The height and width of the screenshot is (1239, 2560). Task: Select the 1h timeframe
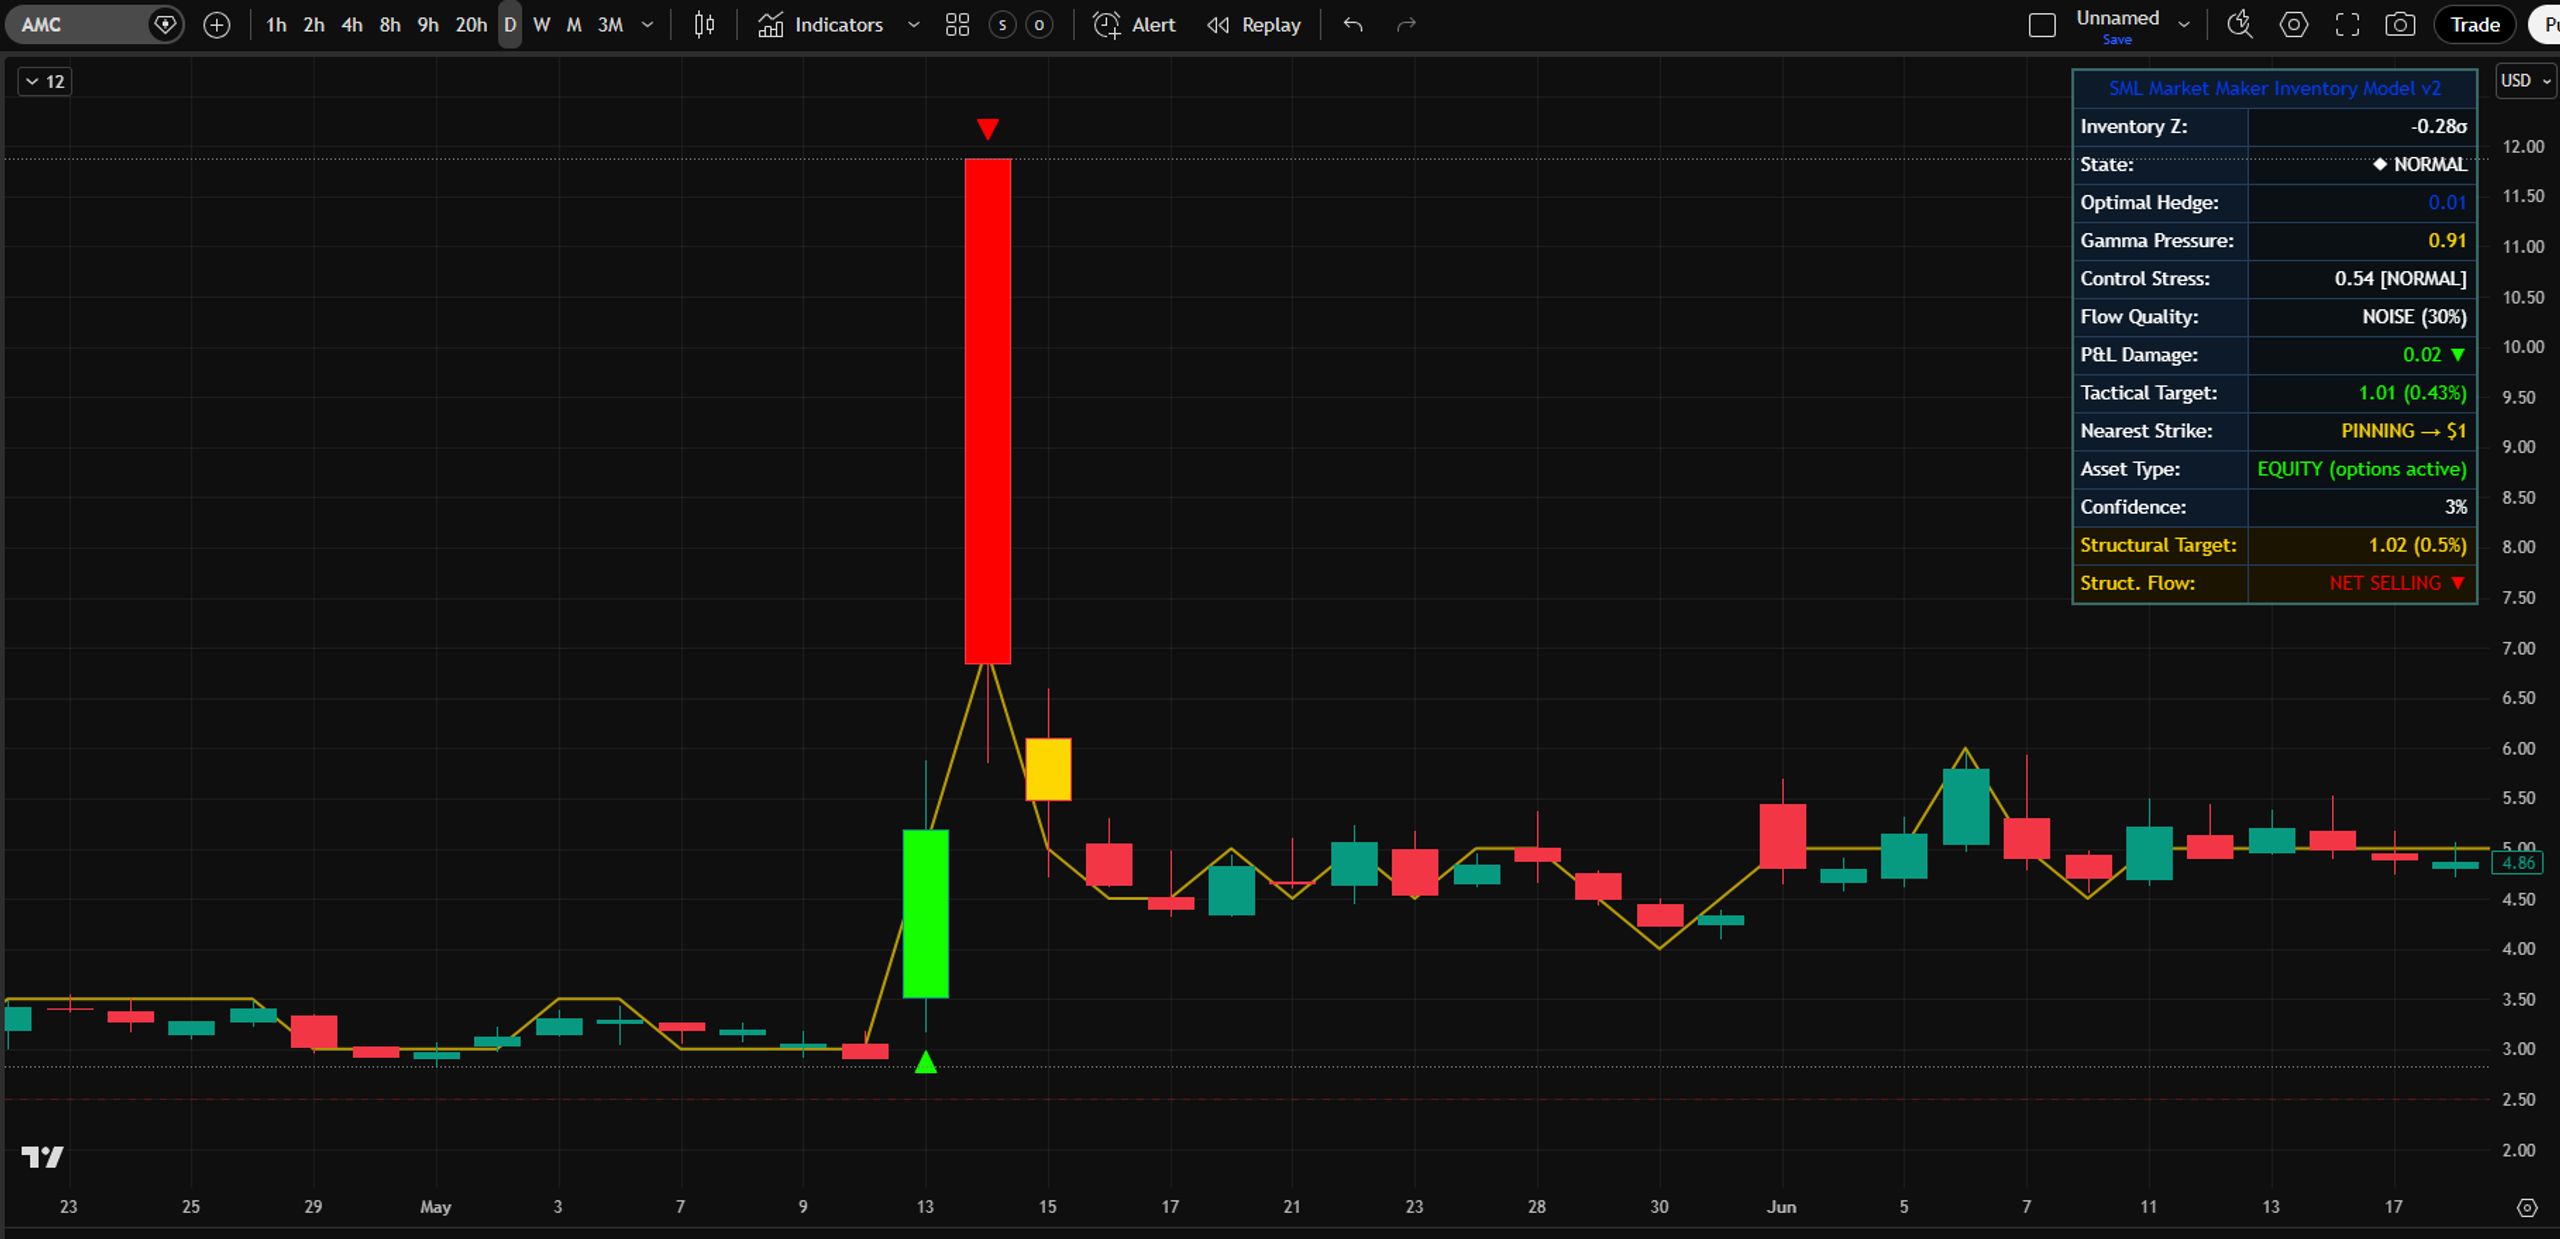(276, 25)
